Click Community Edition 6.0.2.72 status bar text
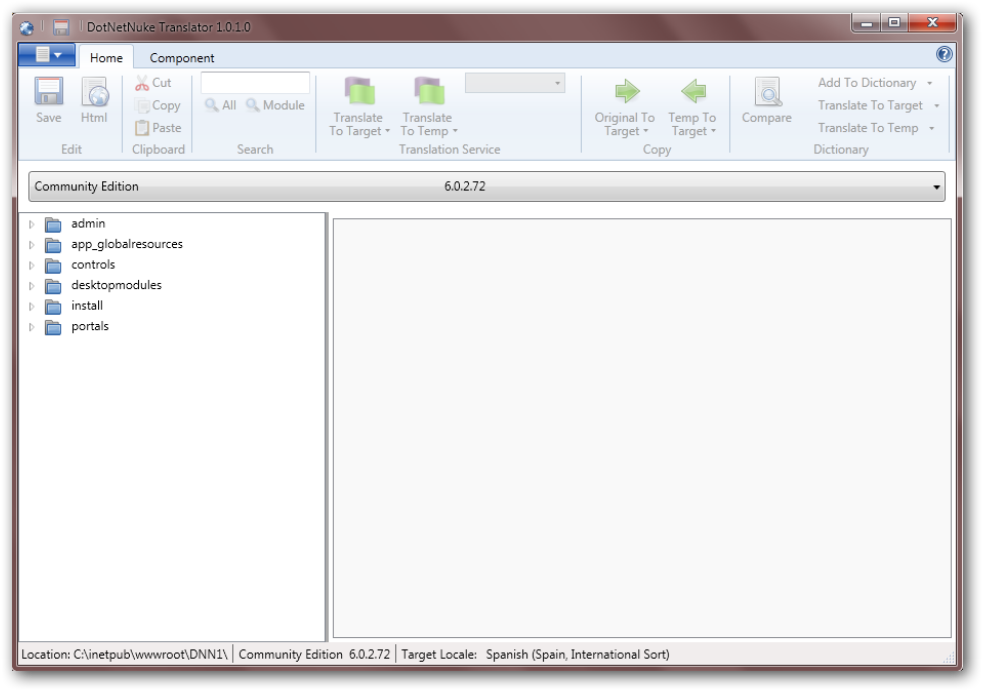 314,654
